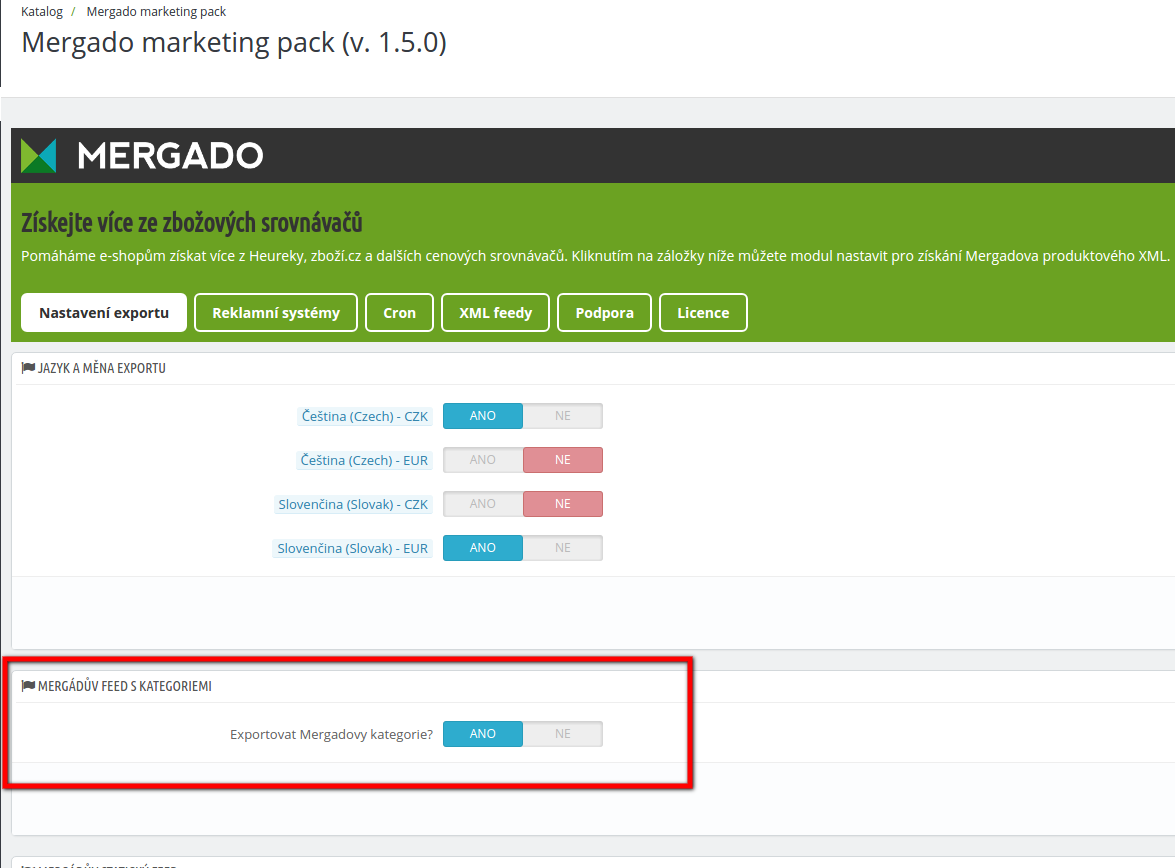Click the flag icon beside Mergádův feed s kategoriemi

point(28,686)
